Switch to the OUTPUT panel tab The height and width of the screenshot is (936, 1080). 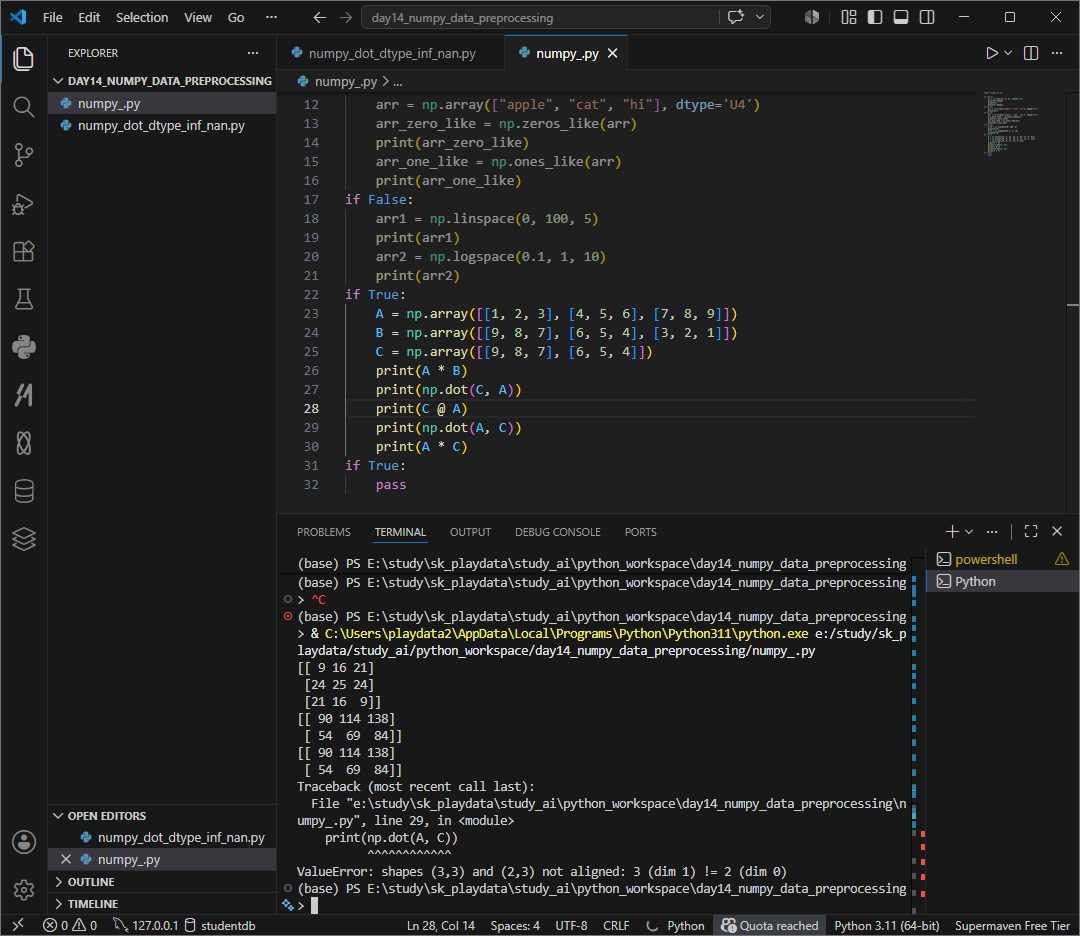[470, 532]
